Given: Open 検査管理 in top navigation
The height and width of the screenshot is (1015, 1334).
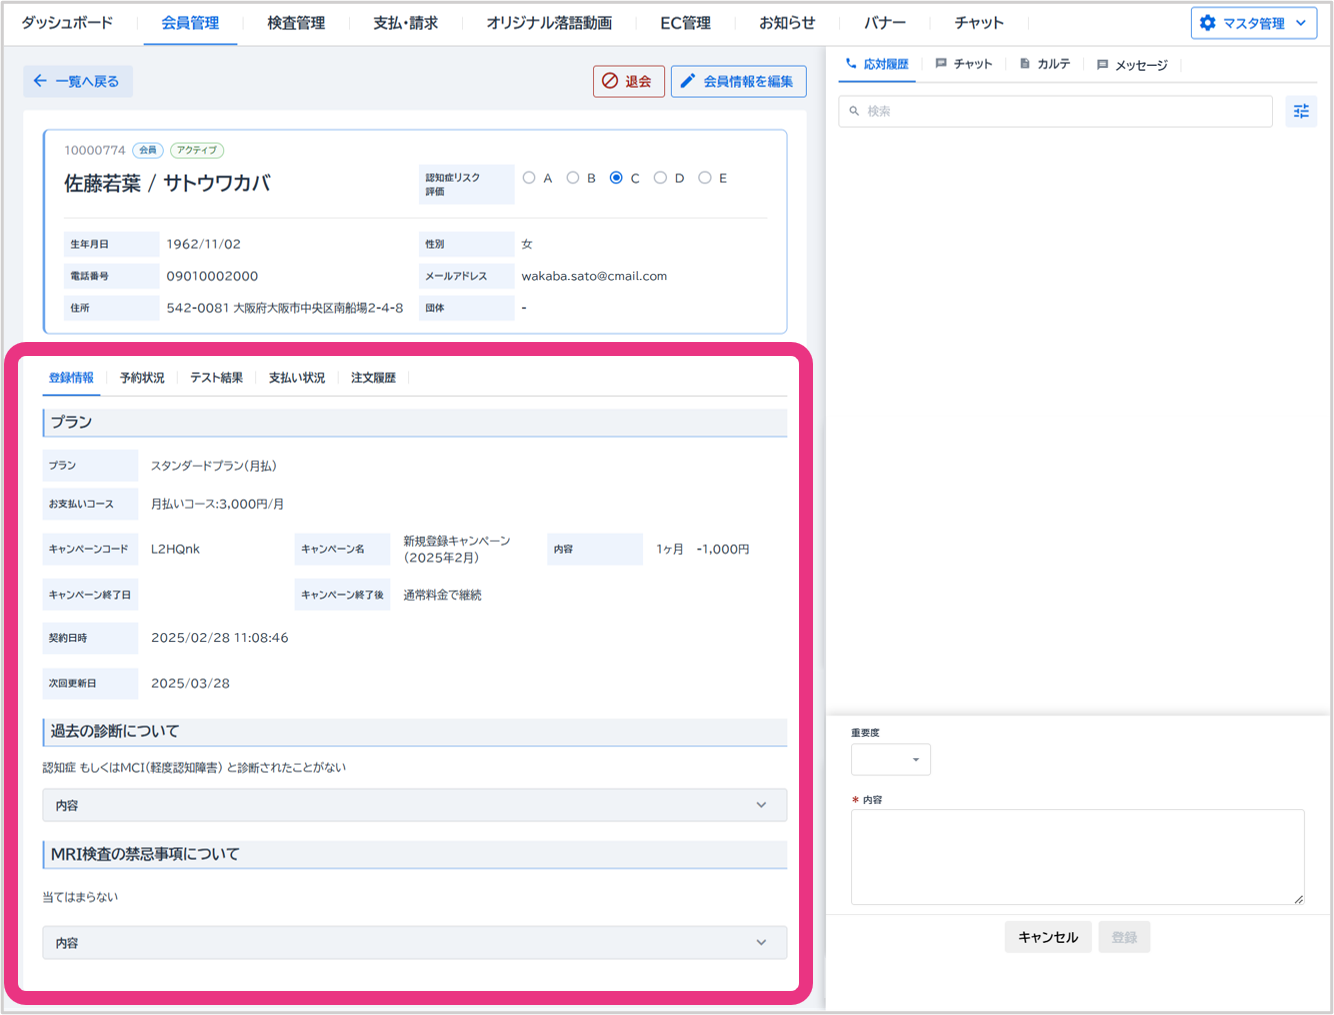Looking at the screenshot, I should [x=296, y=23].
